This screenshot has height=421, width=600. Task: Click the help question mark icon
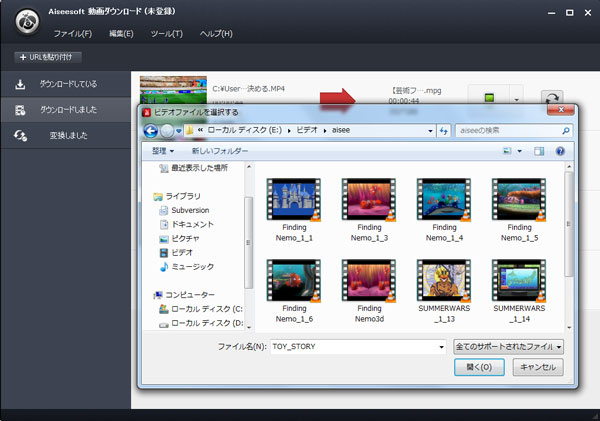pyautogui.click(x=559, y=151)
